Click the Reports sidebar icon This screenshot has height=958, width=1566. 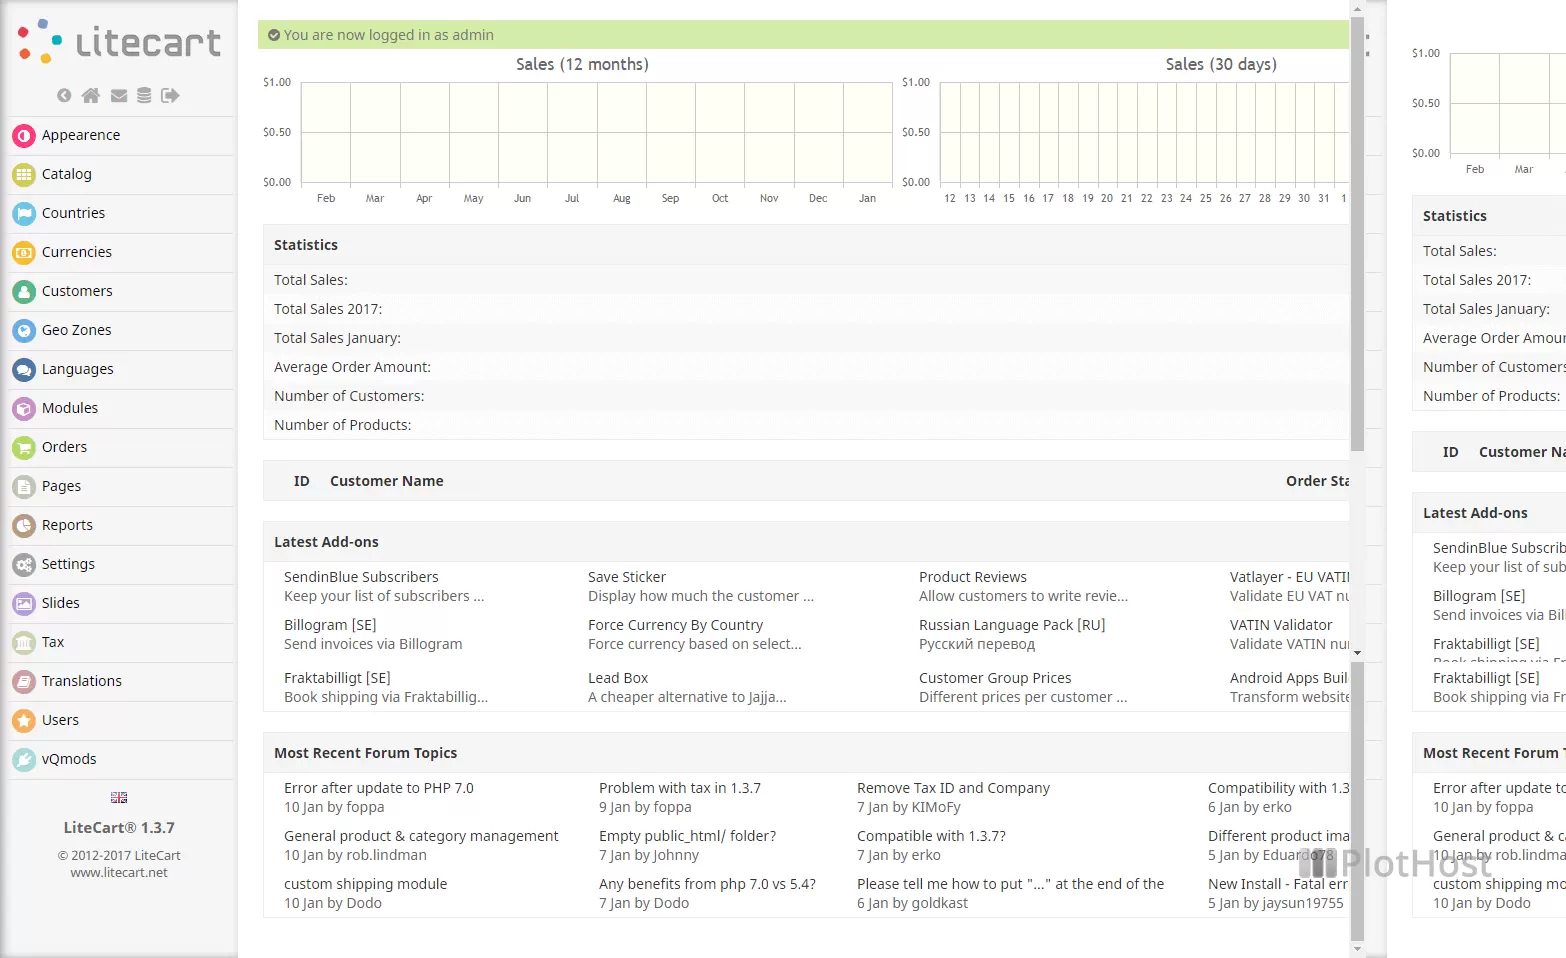(24, 525)
